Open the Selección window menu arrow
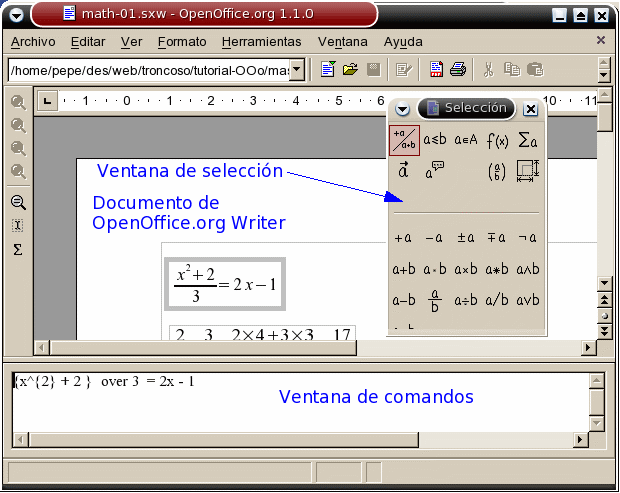 402,109
